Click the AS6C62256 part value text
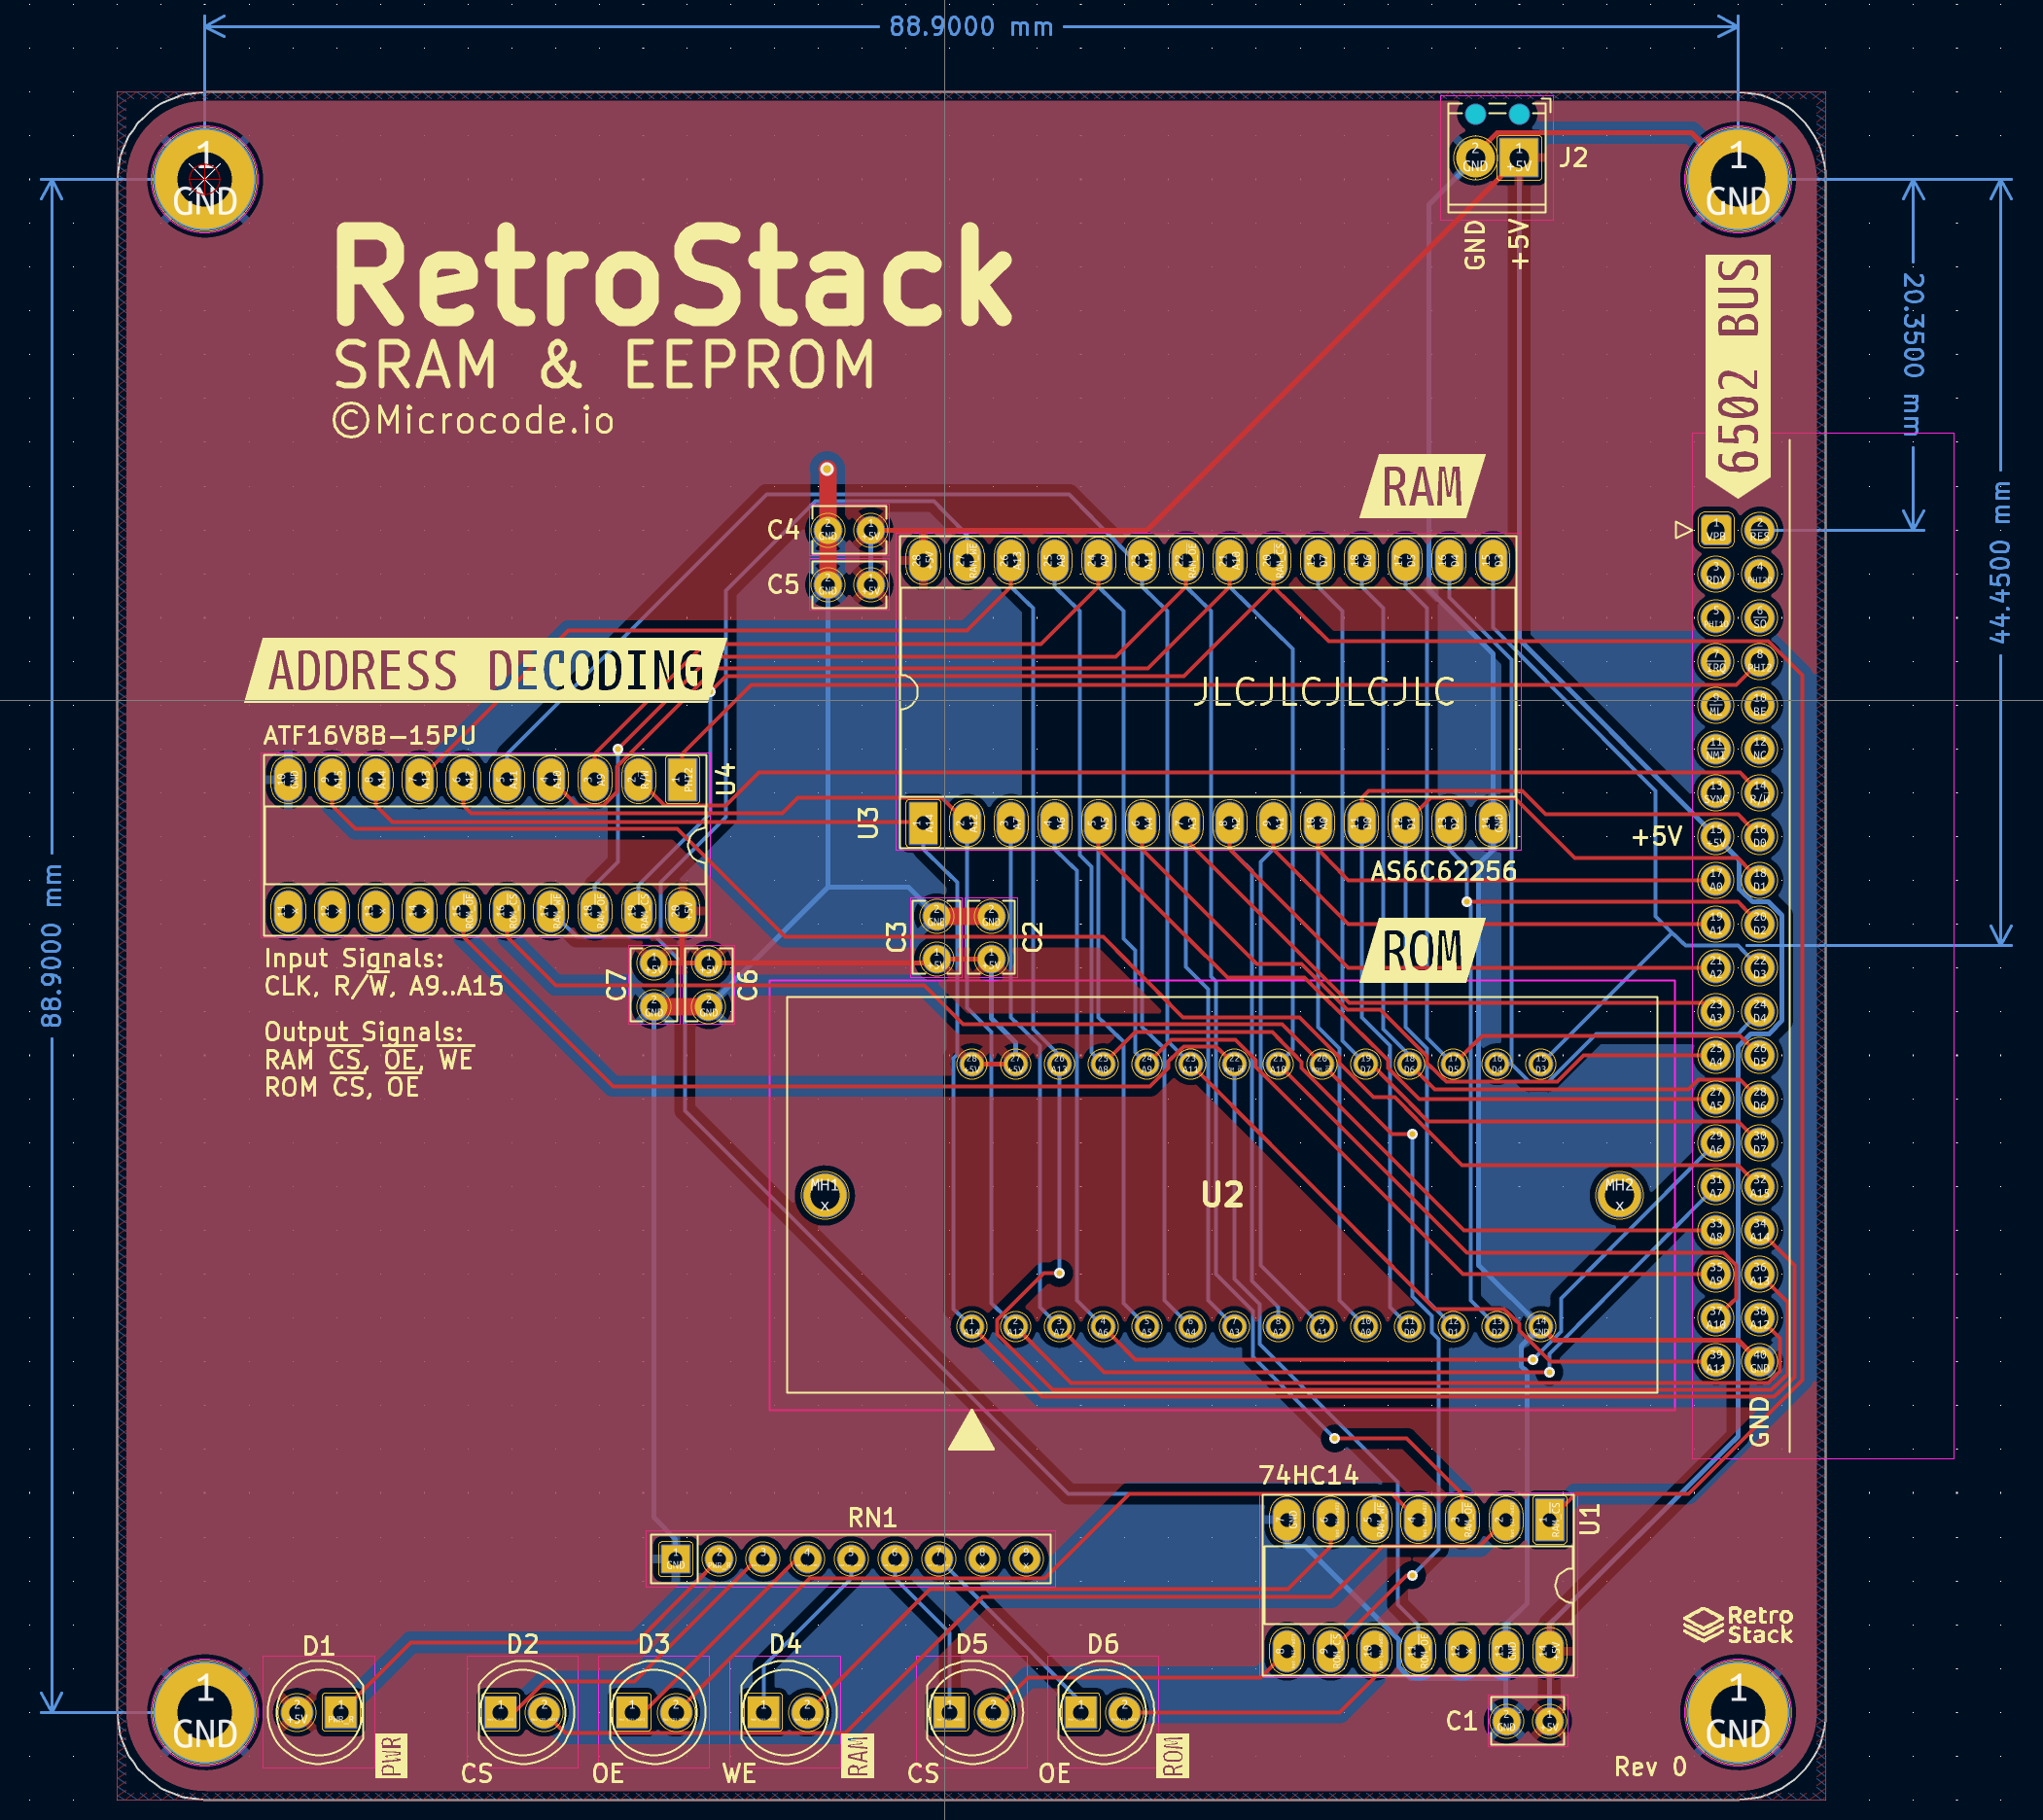The image size is (2043, 1820). click(1443, 871)
